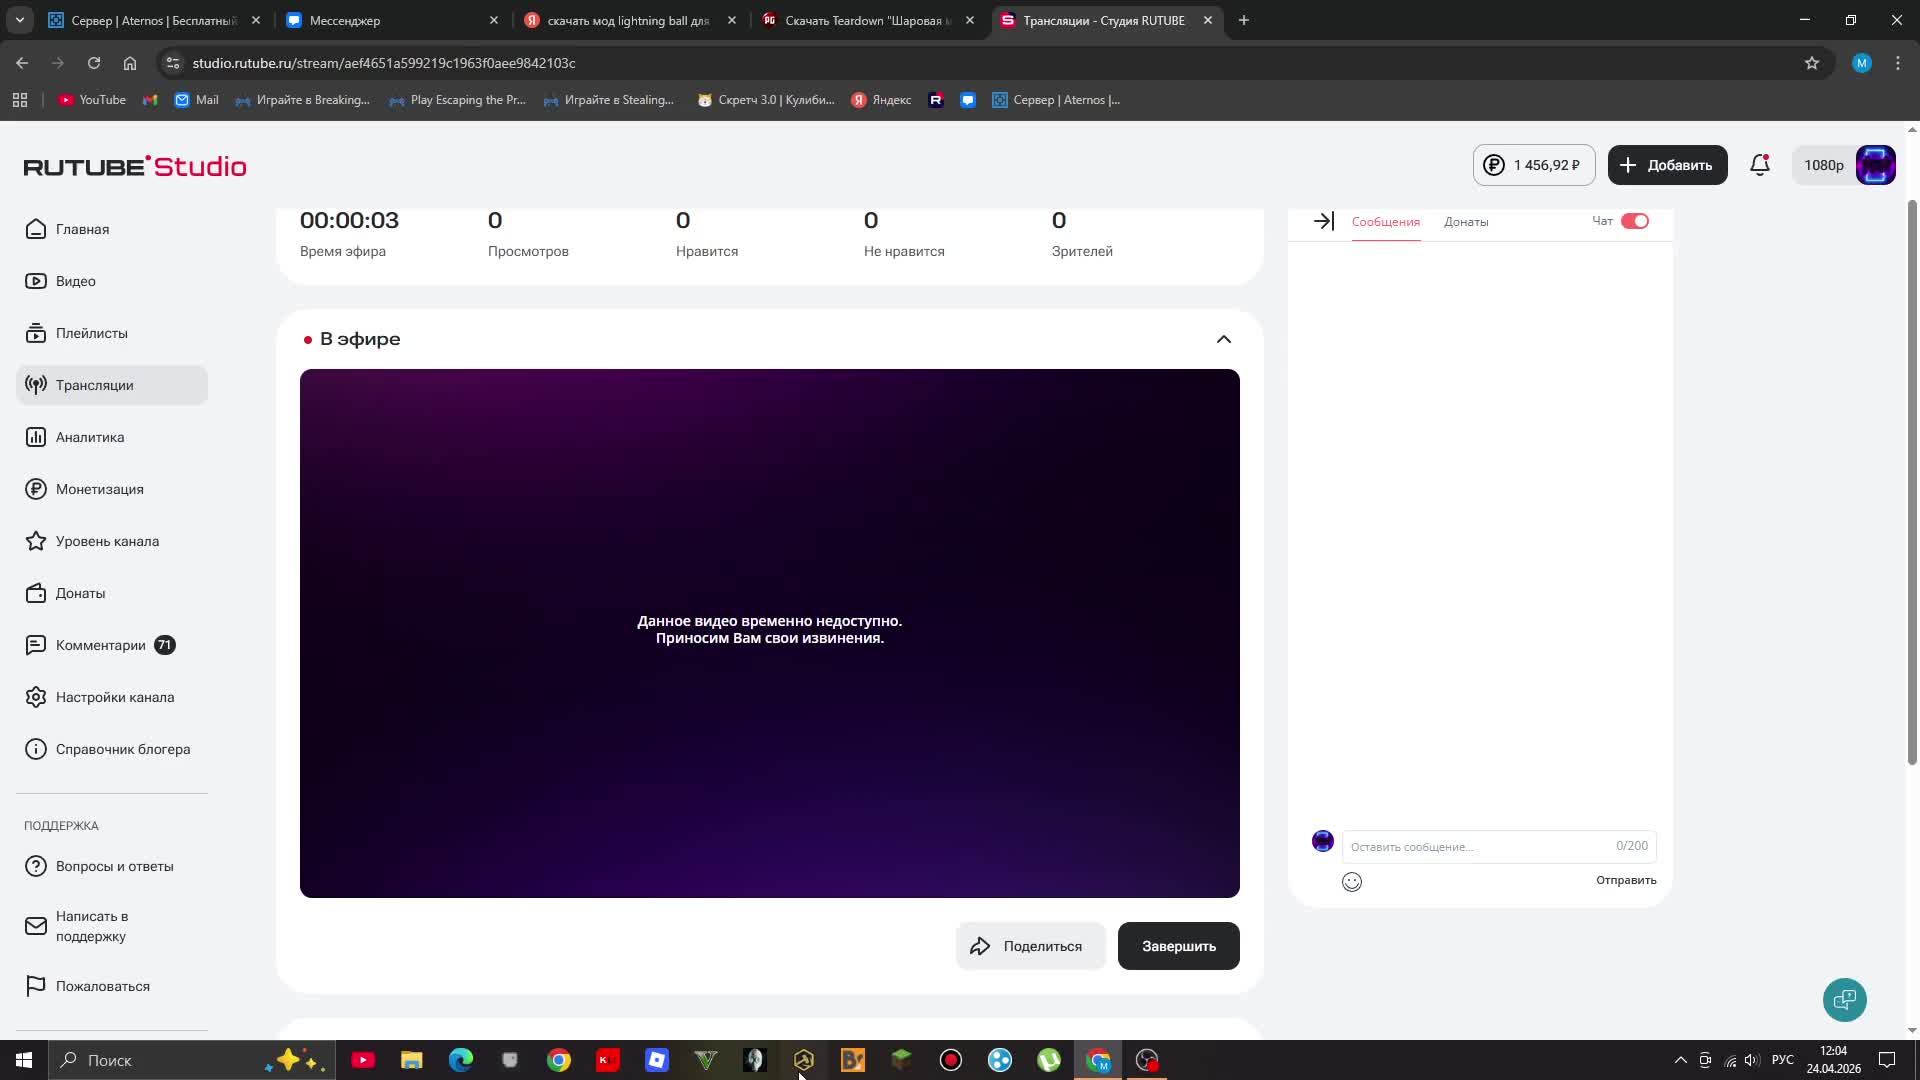Toggle the Чат switch off
The width and height of the screenshot is (1920, 1080).
click(x=1635, y=221)
